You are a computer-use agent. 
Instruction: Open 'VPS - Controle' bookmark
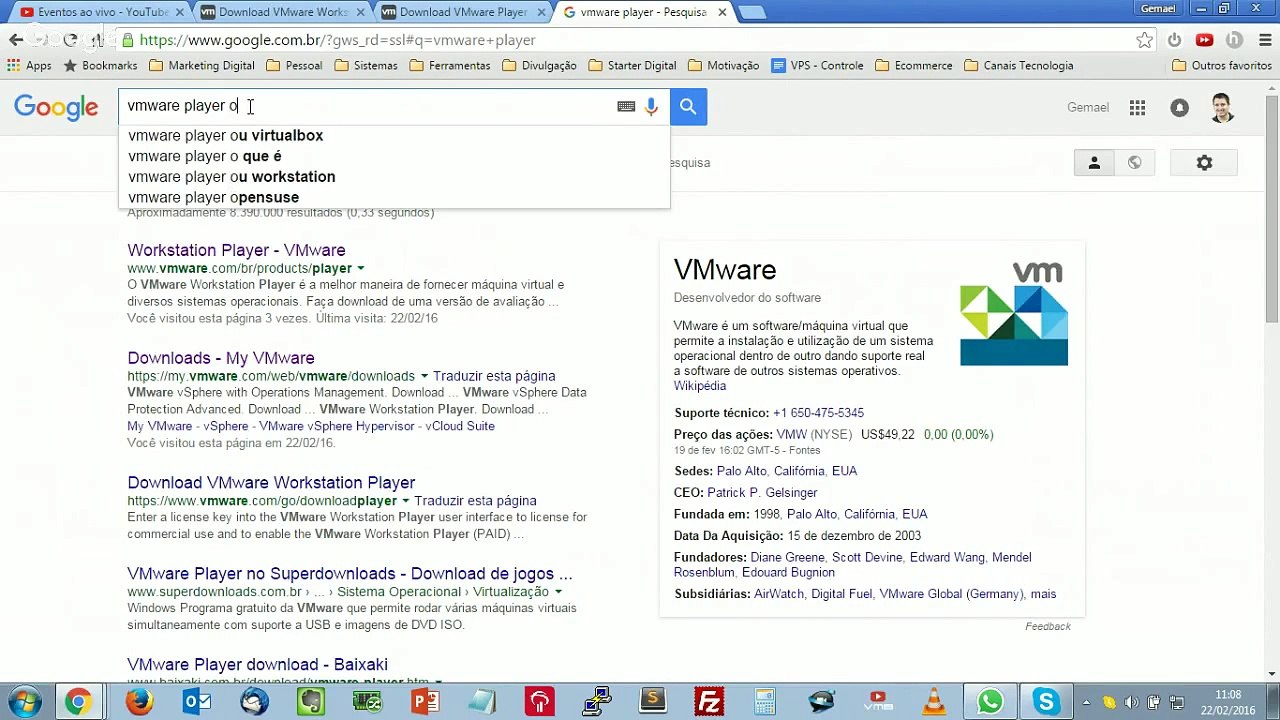click(818, 66)
